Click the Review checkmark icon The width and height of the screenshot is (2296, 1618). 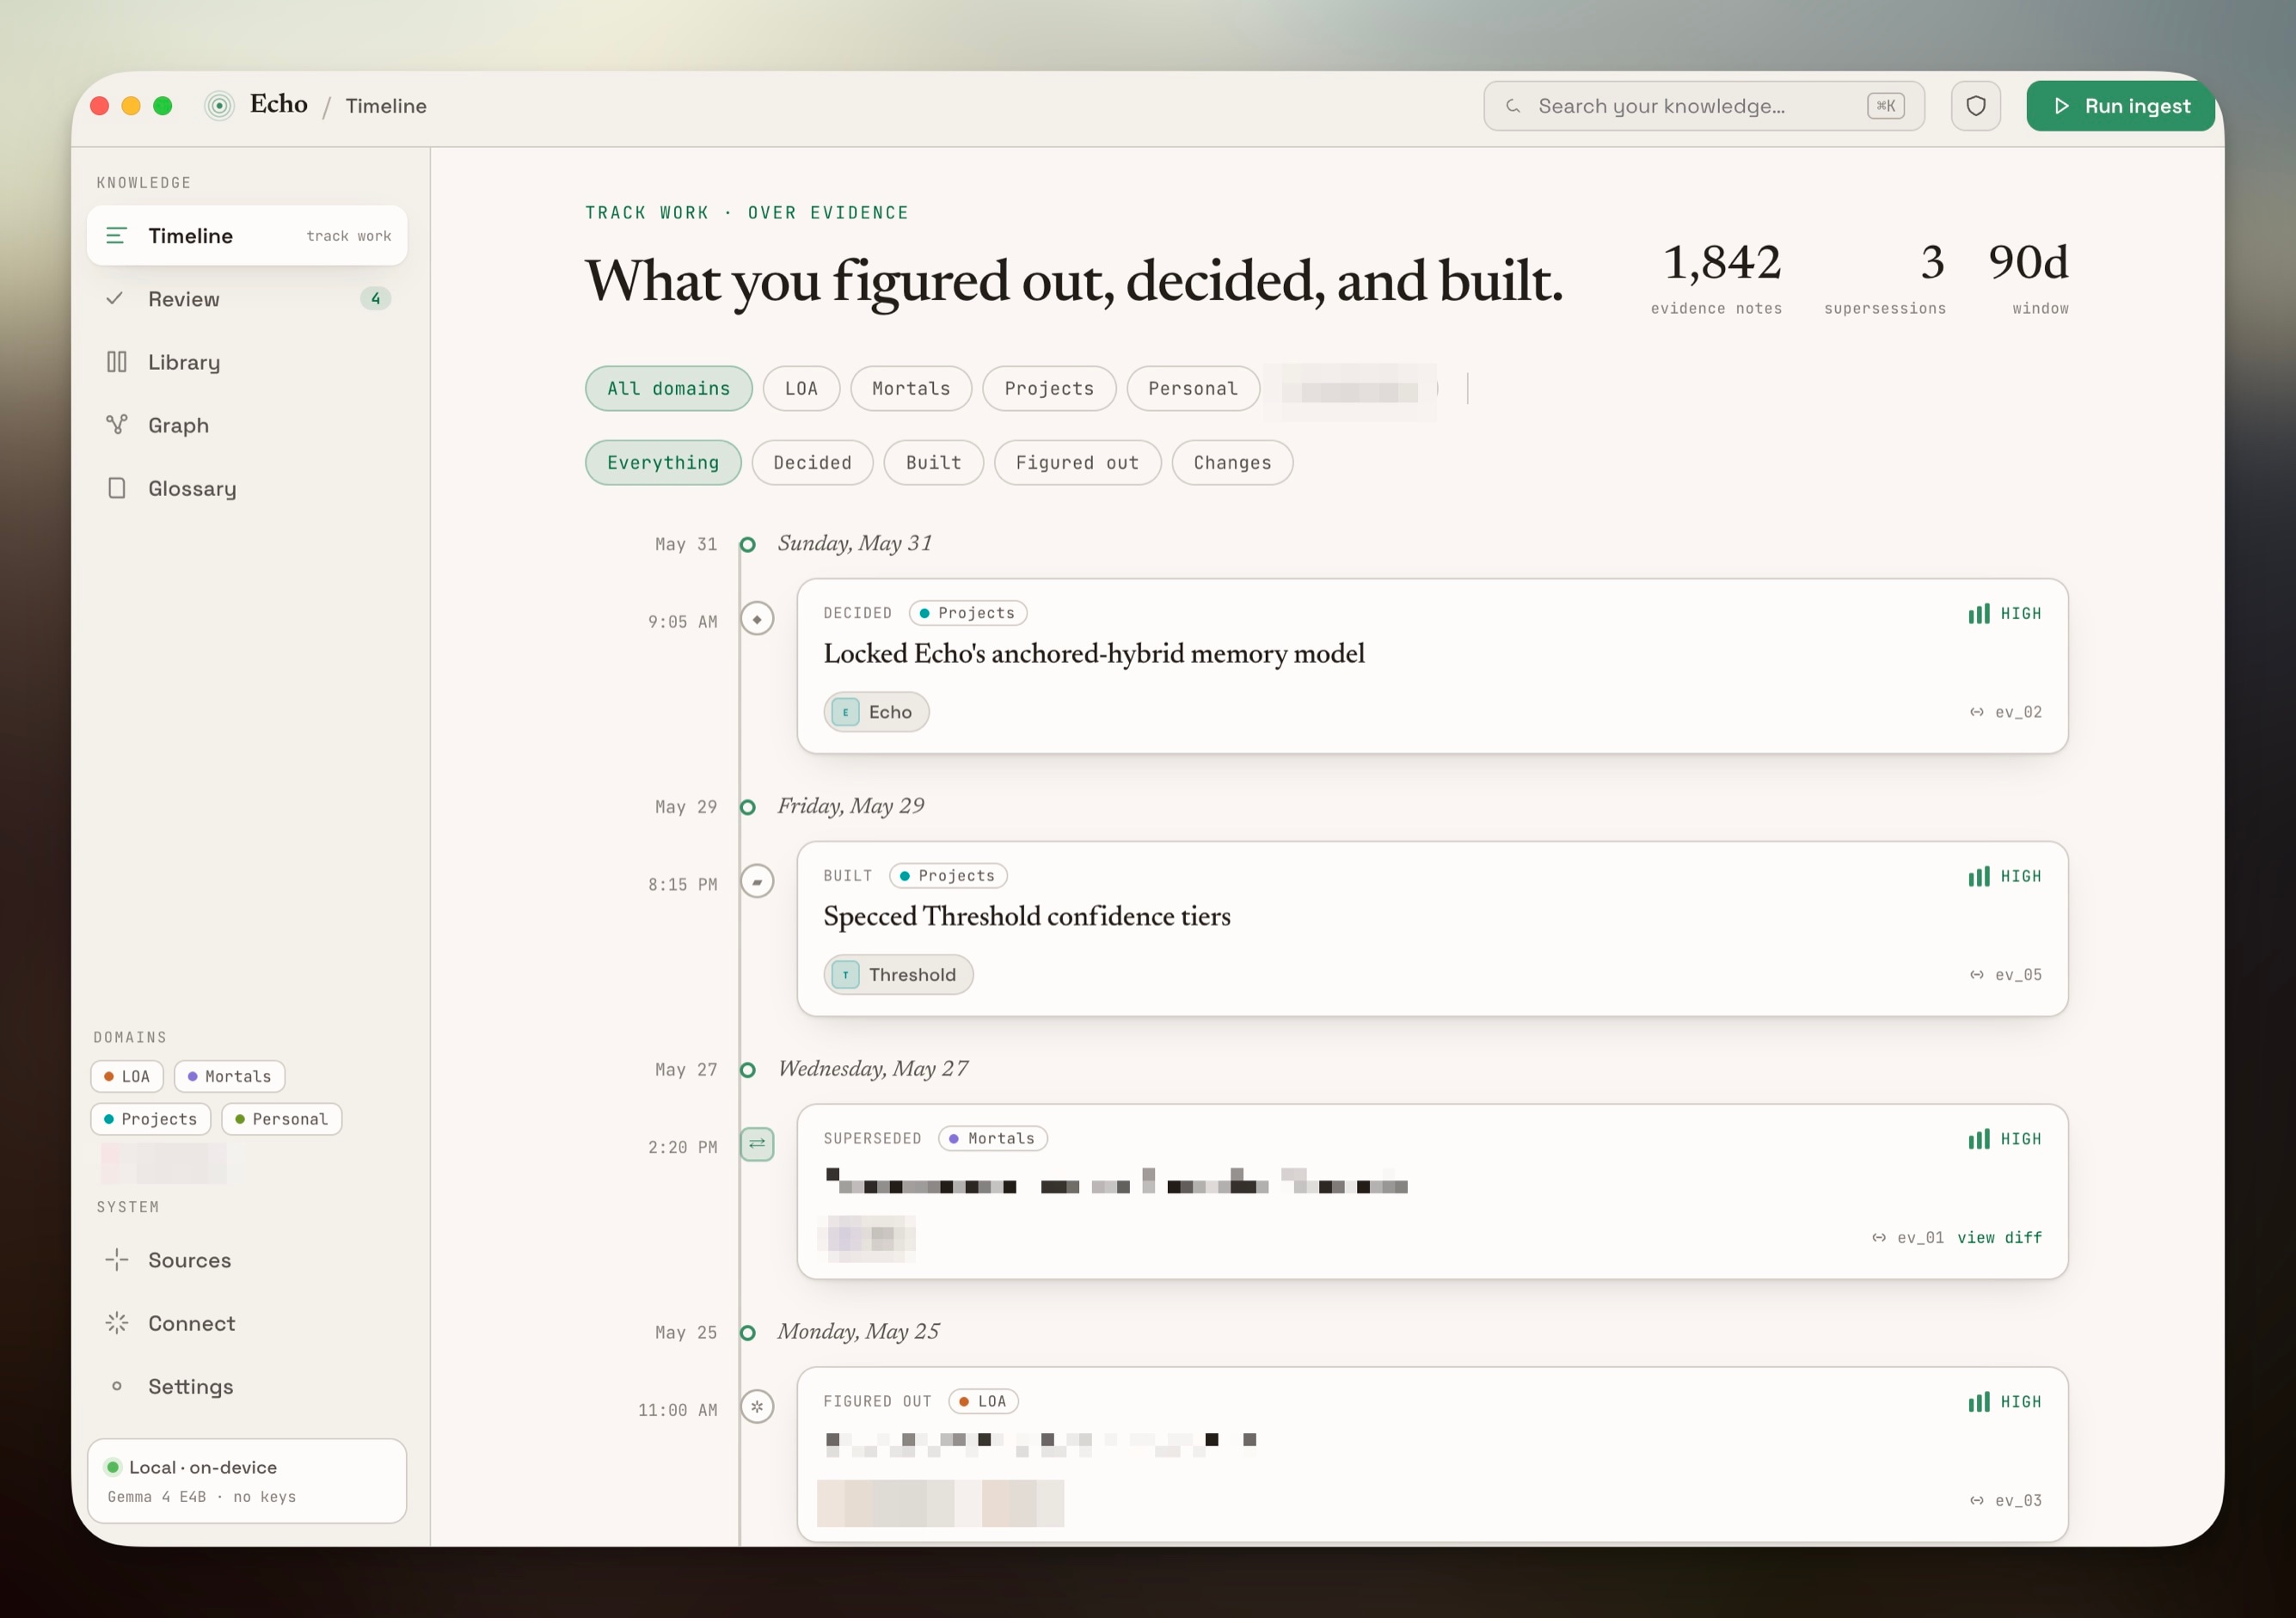(x=115, y=298)
